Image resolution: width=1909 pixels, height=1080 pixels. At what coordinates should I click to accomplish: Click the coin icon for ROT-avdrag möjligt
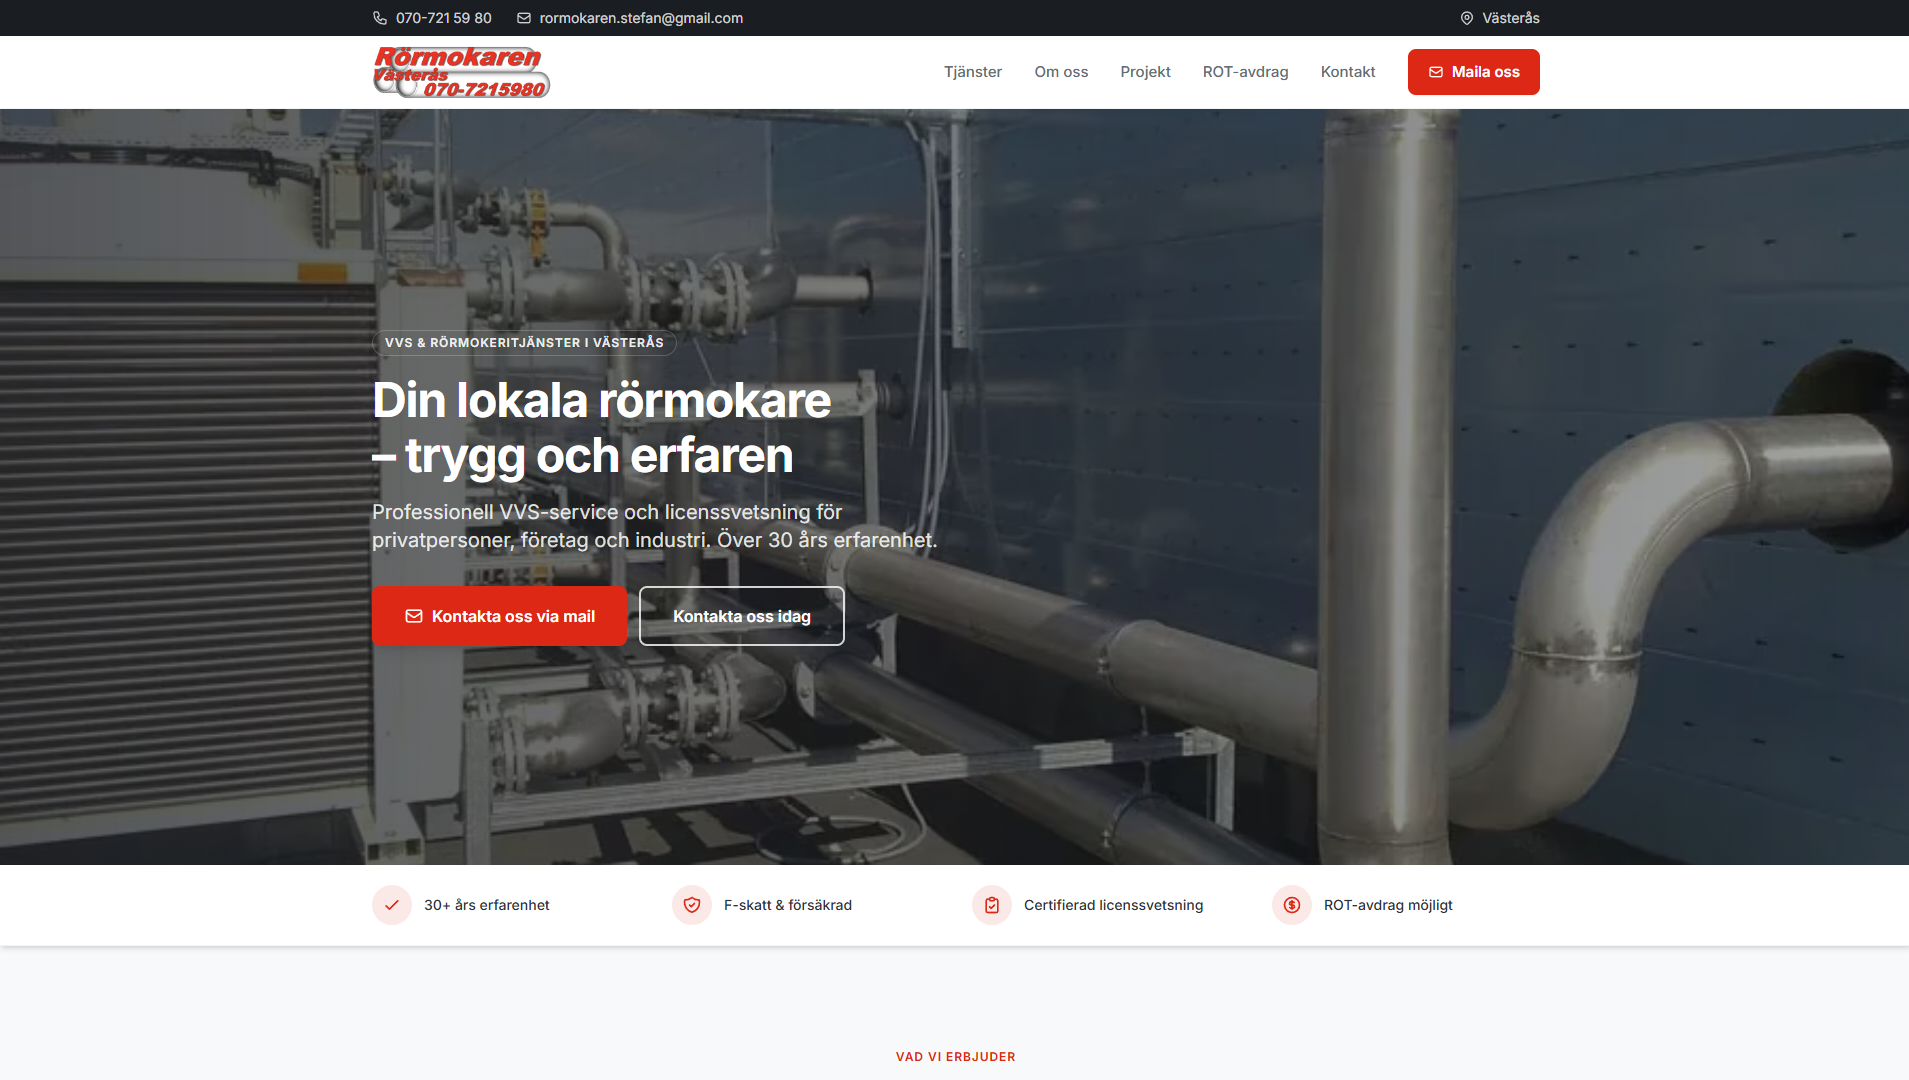(1291, 905)
